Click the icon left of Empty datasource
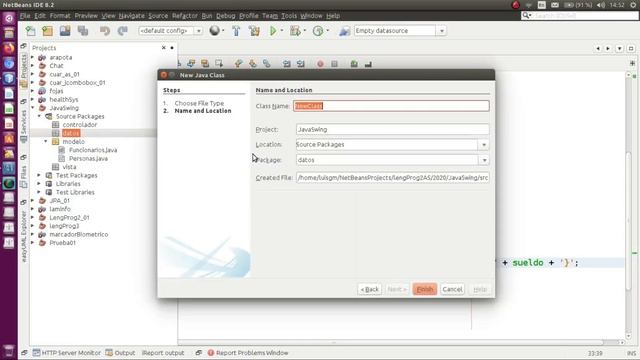The height and width of the screenshot is (360, 640). click(344, 31)
